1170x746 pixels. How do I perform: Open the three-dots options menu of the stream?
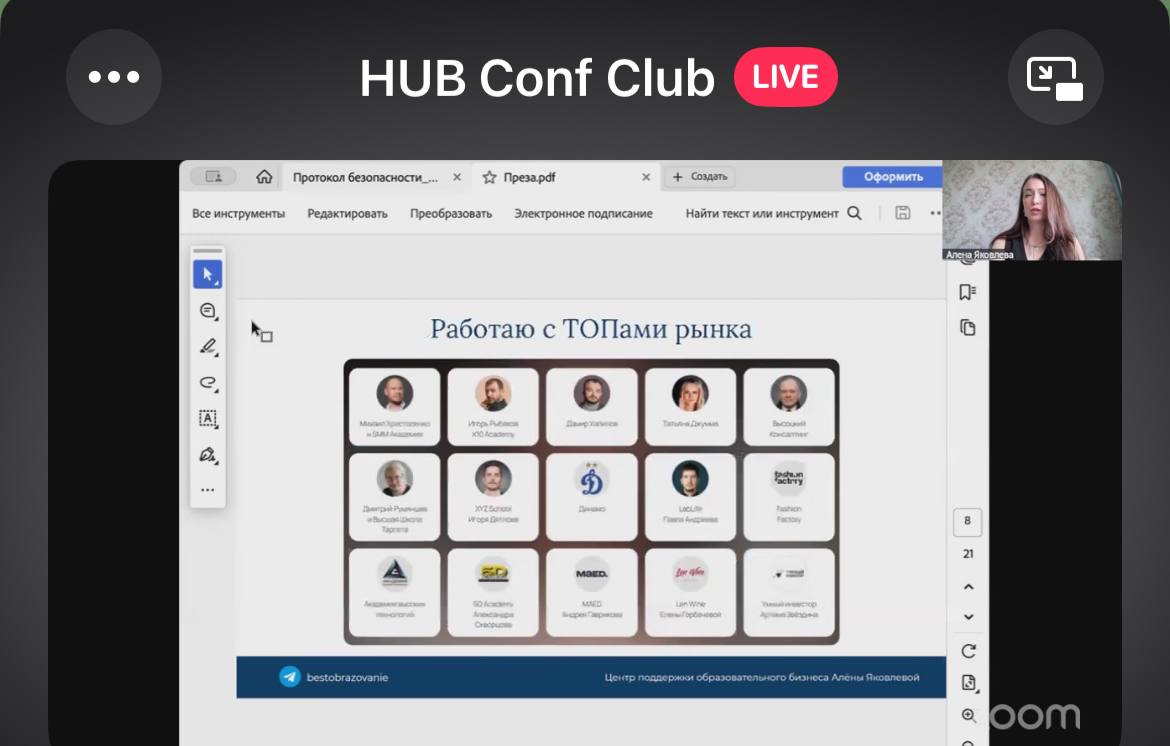pyautogui.click(x=113, y=77)
